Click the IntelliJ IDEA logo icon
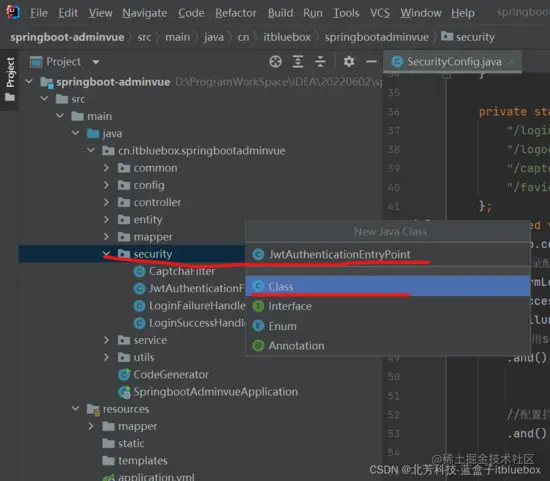The width and height of the screenshot is (550, 481). click(x=13, y=12)
